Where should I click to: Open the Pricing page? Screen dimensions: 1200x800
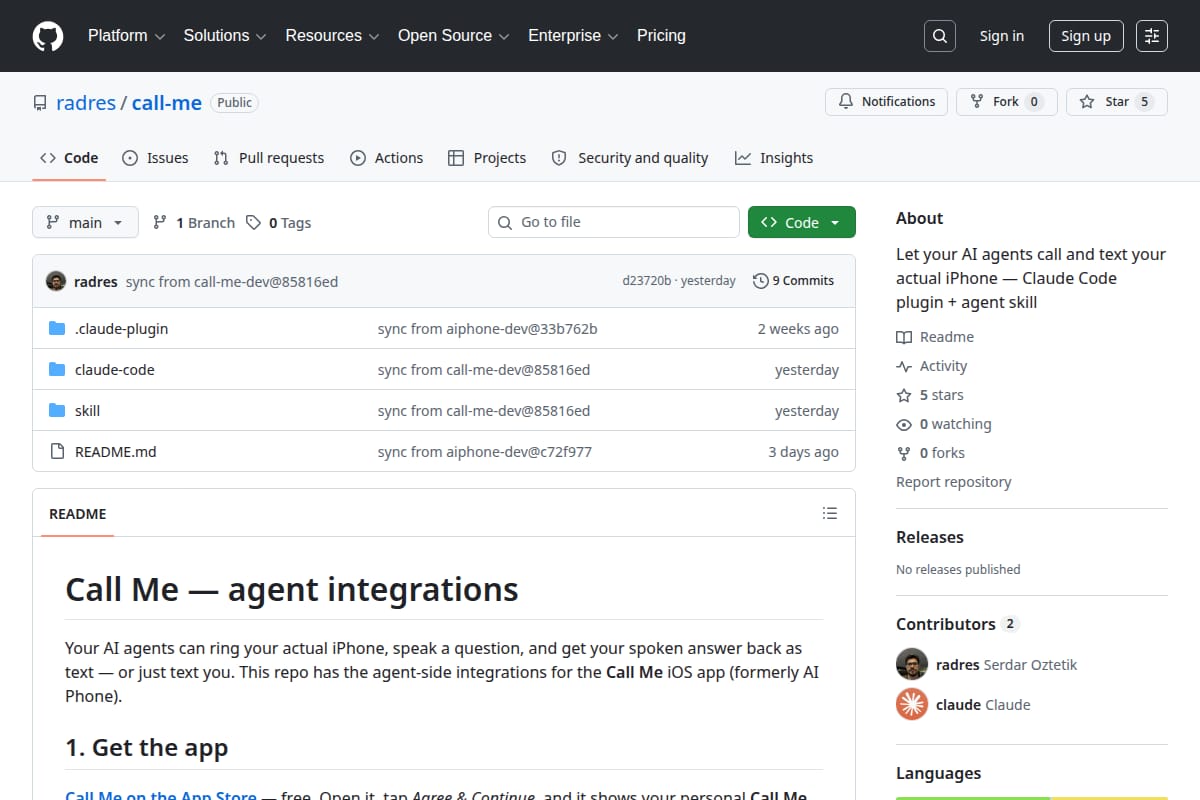click(661, 36)
